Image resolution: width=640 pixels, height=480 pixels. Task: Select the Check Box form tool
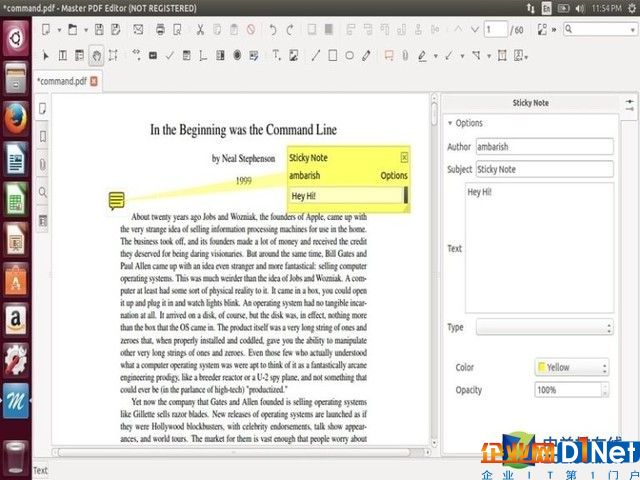[x=170, y=55]
